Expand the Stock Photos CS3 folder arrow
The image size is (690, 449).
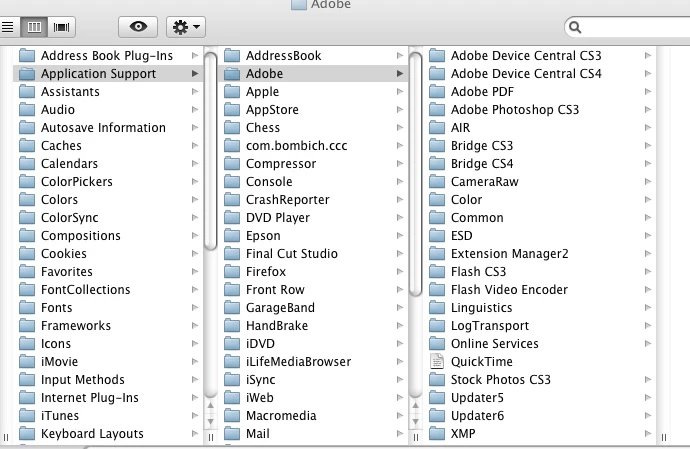(x=648, y=379)
